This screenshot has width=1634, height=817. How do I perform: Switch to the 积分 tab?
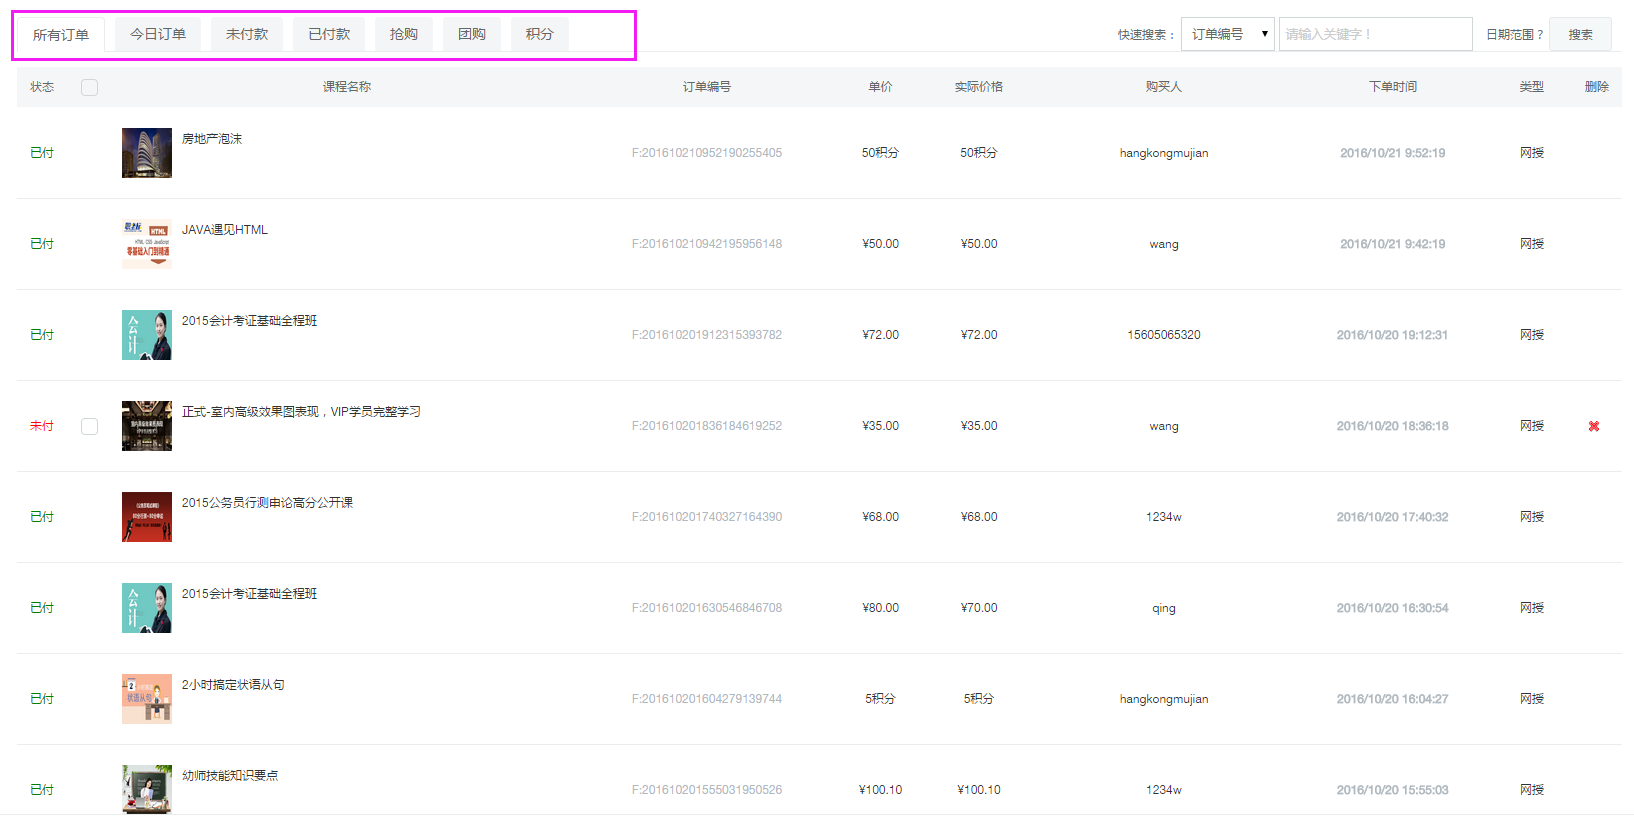(x=540, y=34)
